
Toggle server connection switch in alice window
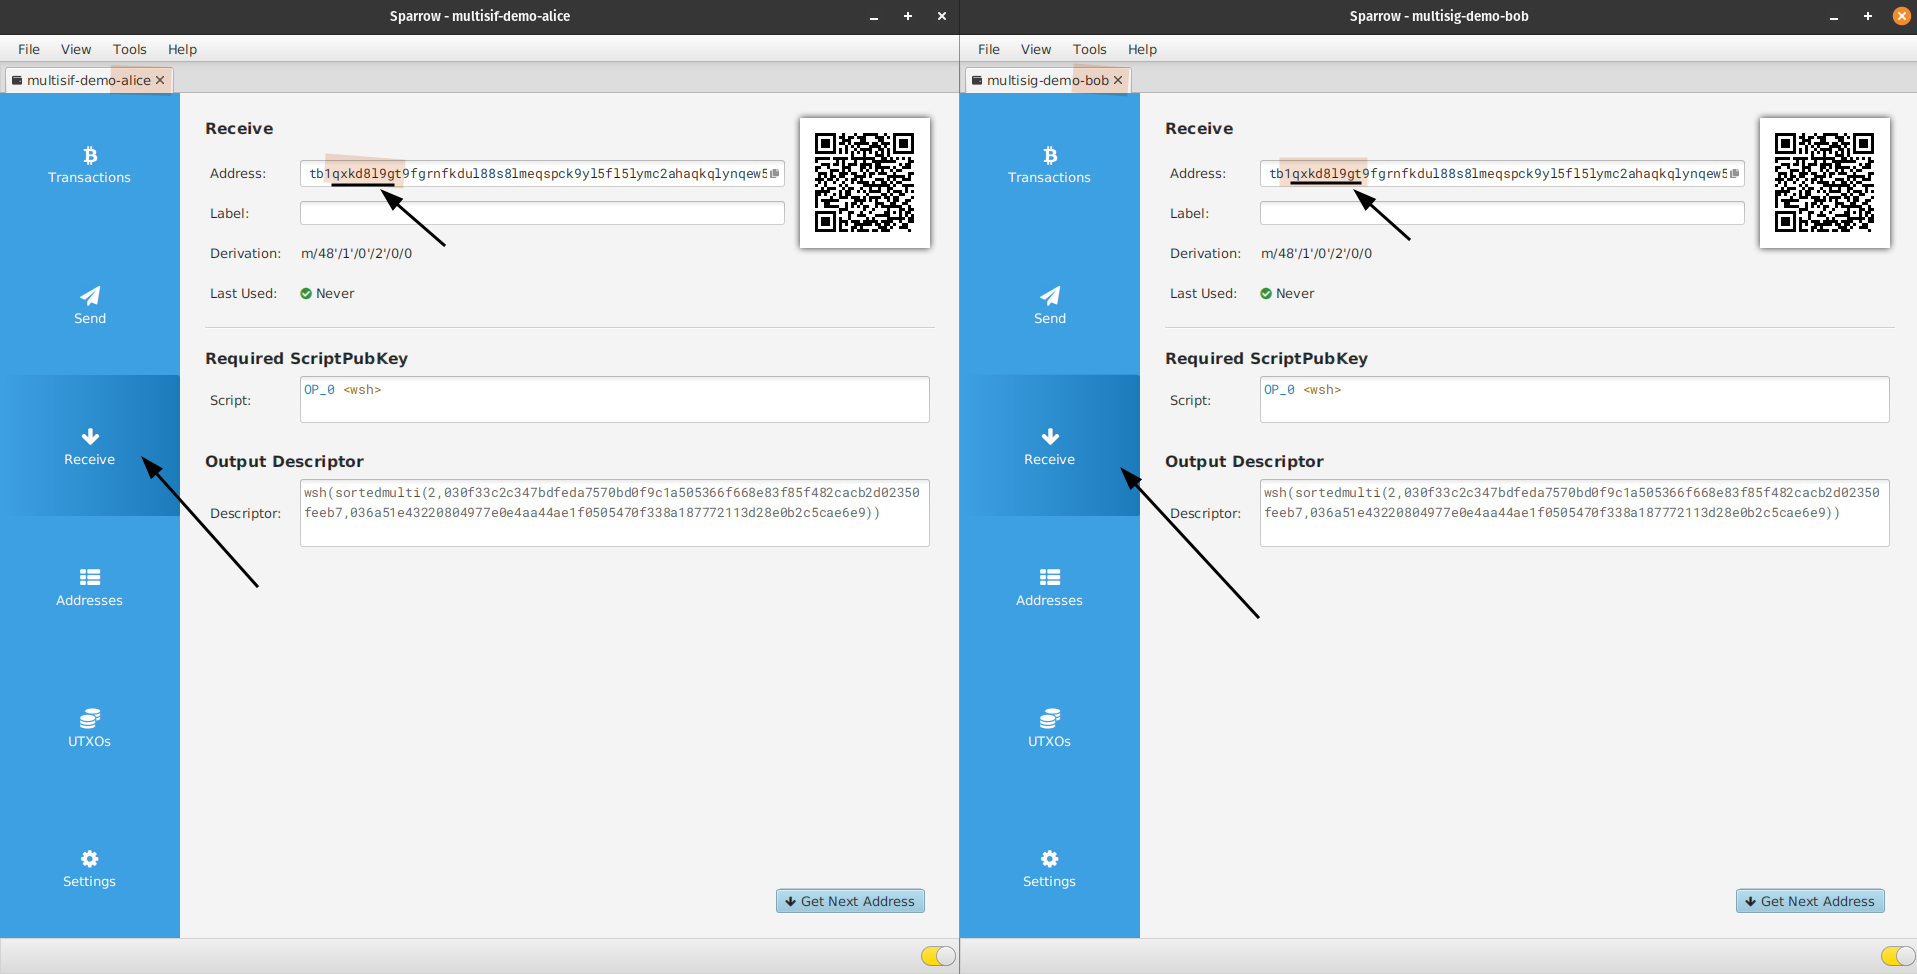(x=937, y=956)
